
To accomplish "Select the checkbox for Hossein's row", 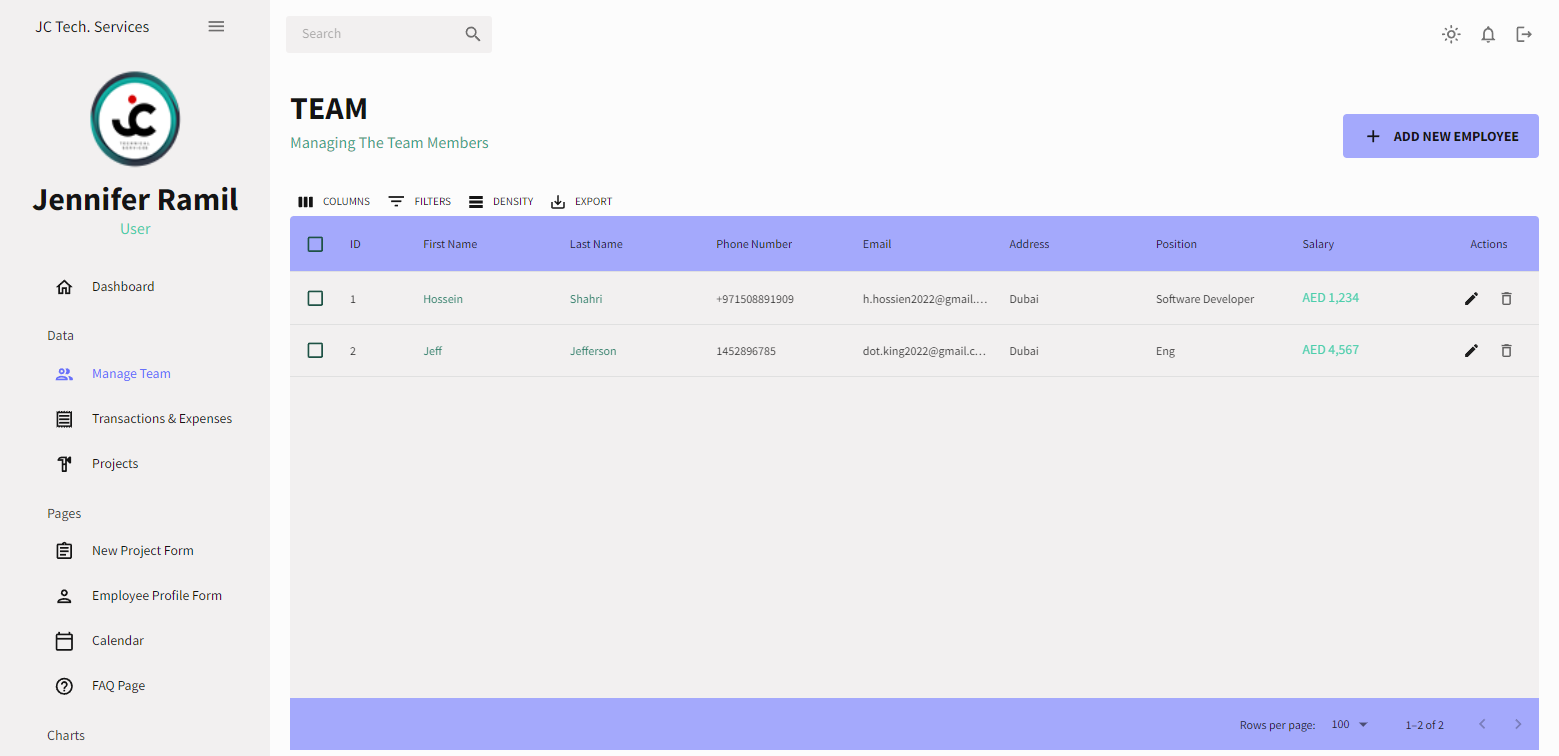I will (x=315, y=298).
